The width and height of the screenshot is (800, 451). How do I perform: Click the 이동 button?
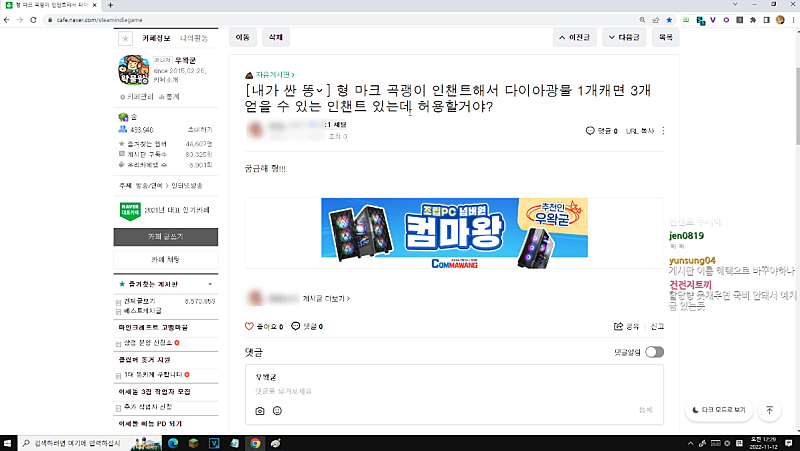coord(243,37)
